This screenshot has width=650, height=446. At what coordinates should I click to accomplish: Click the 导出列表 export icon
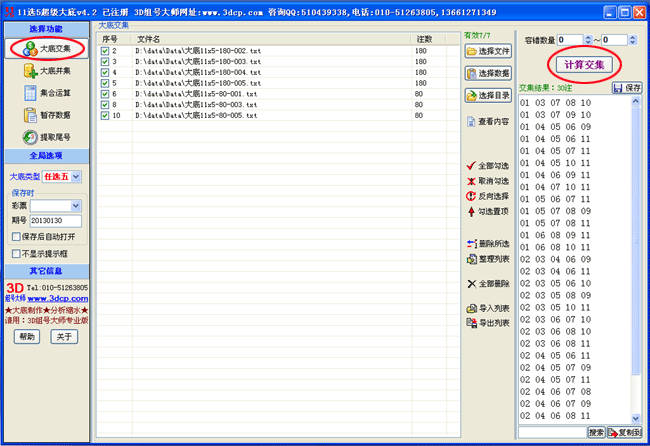tap(488, 323)
